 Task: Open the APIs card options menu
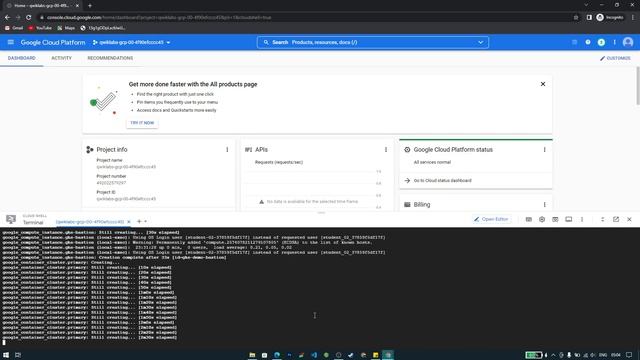pyautogui.click(x=386, y=150)
